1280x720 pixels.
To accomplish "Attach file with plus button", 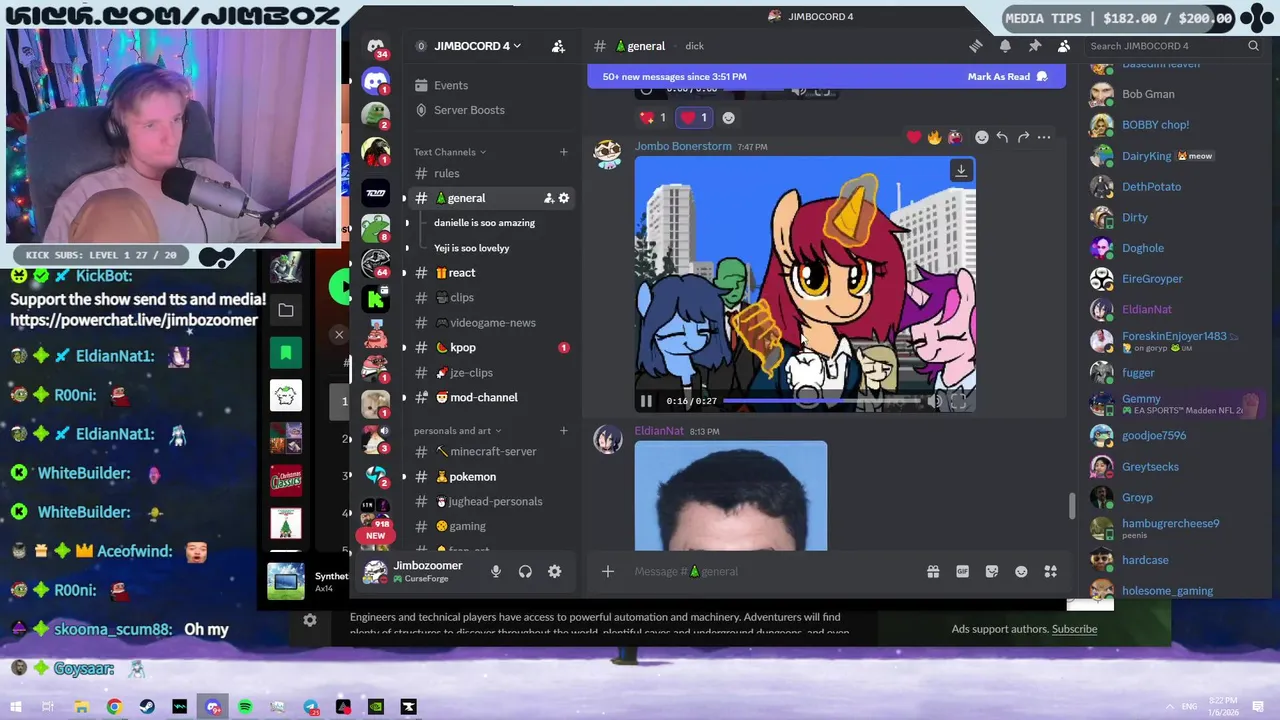I will point(607,571).
